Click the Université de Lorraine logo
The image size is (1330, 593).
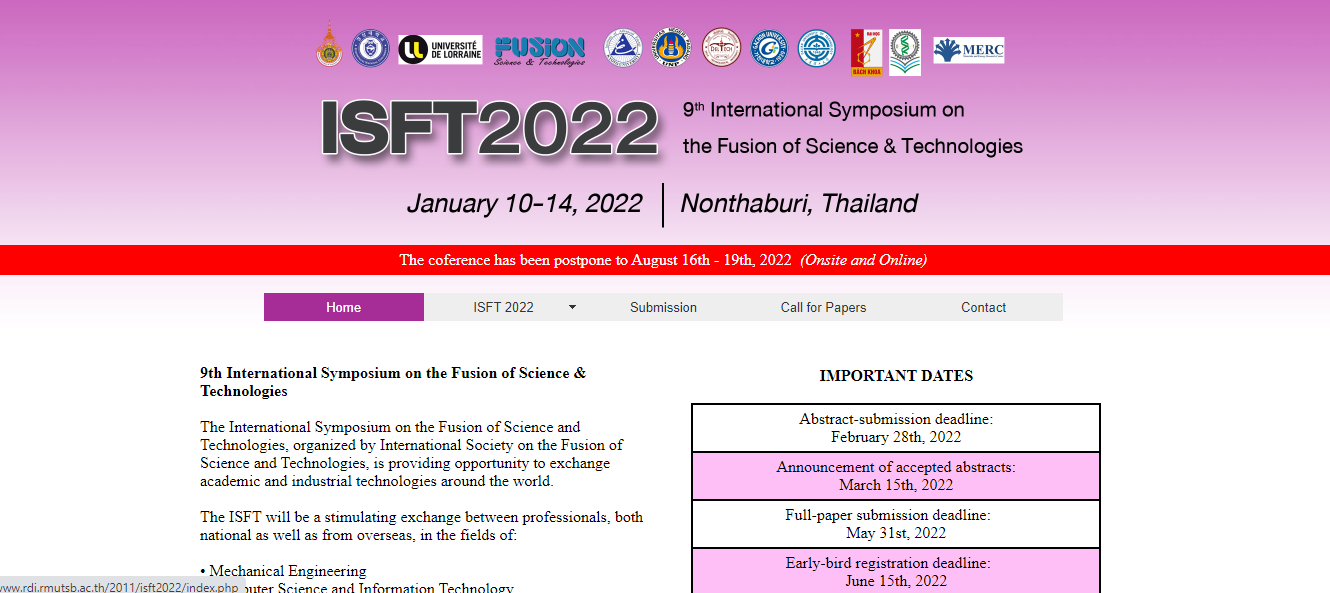tap(441, 49)
